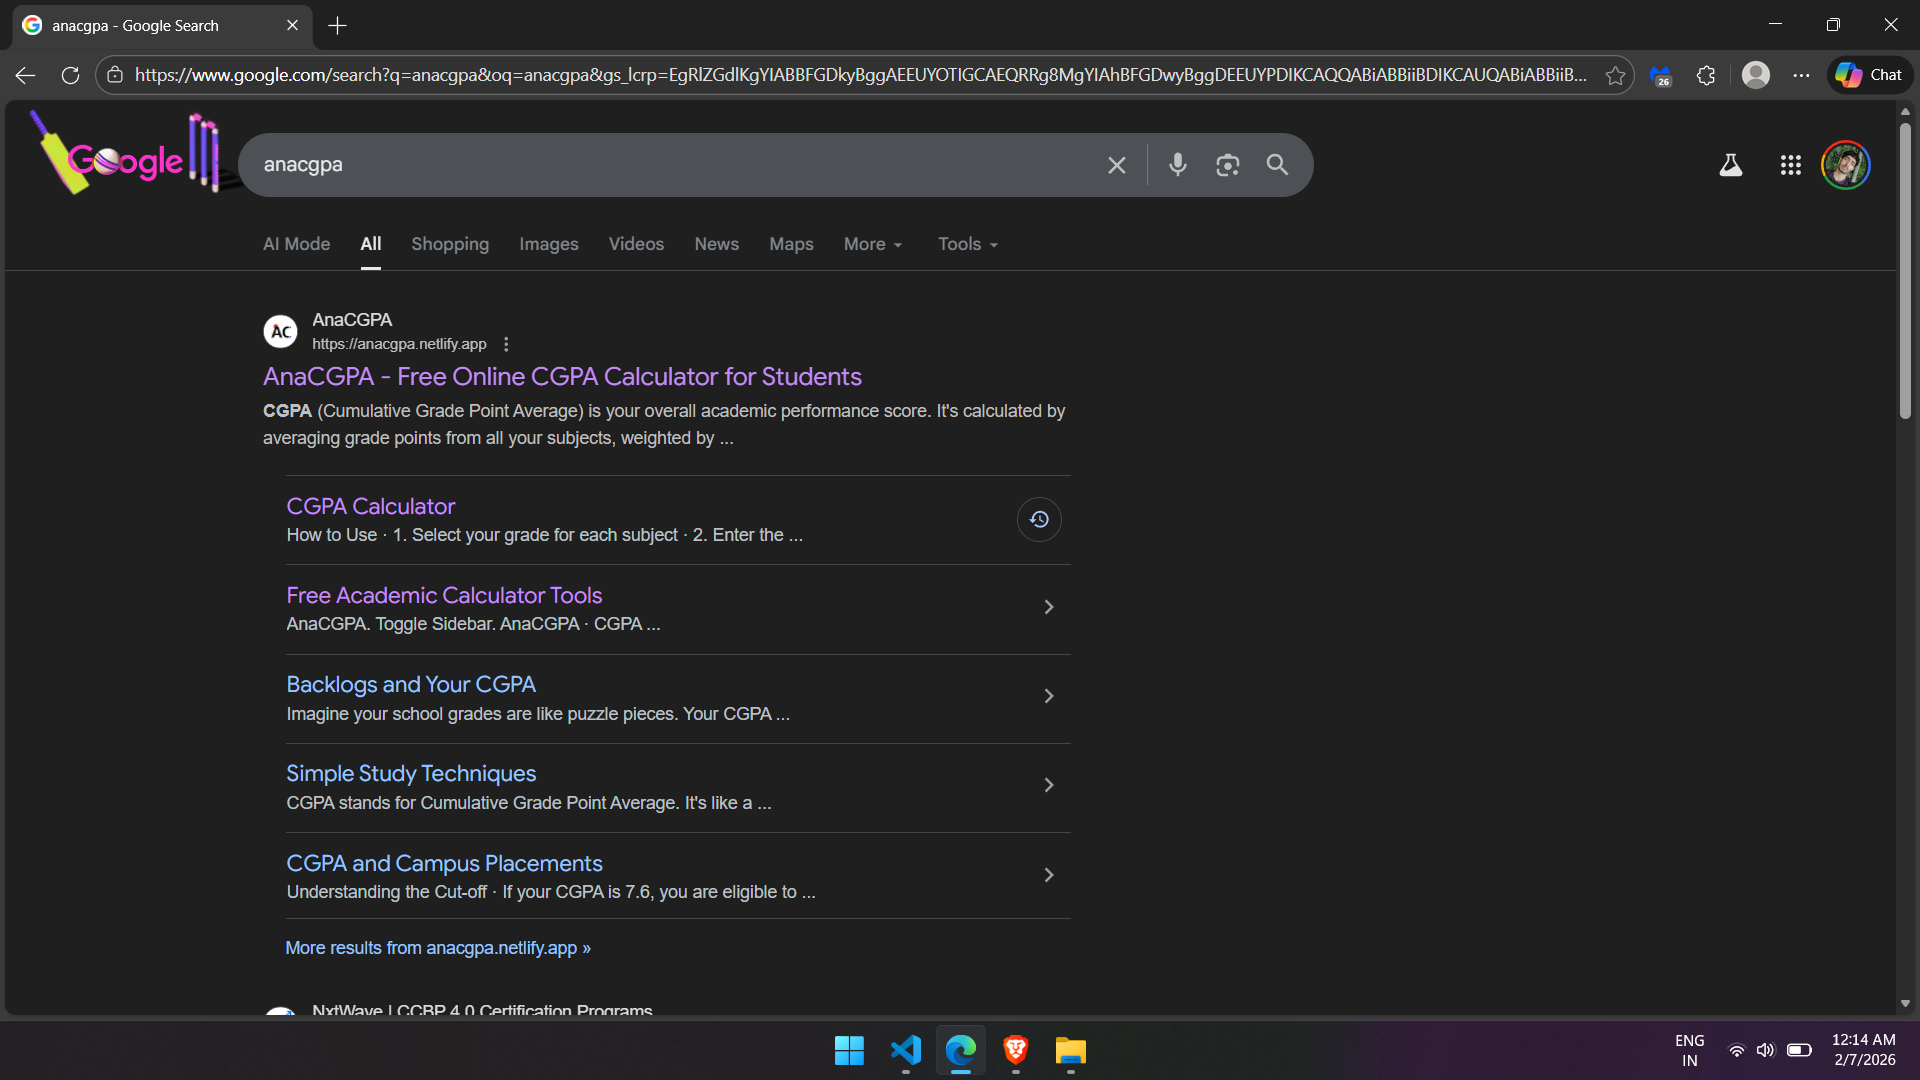Open Brave browser from taskbar
Screen dimensions: 1920x1080
[x=1016, y=1051]
